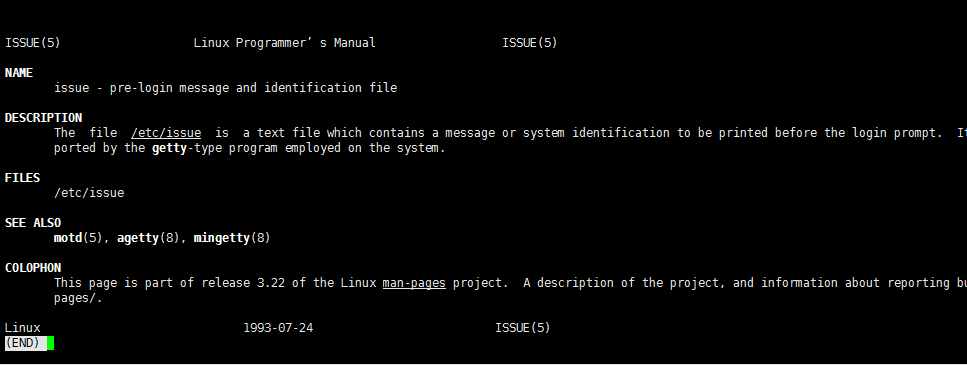Click the /etc/issue entry under FILES

coord(89,193)
